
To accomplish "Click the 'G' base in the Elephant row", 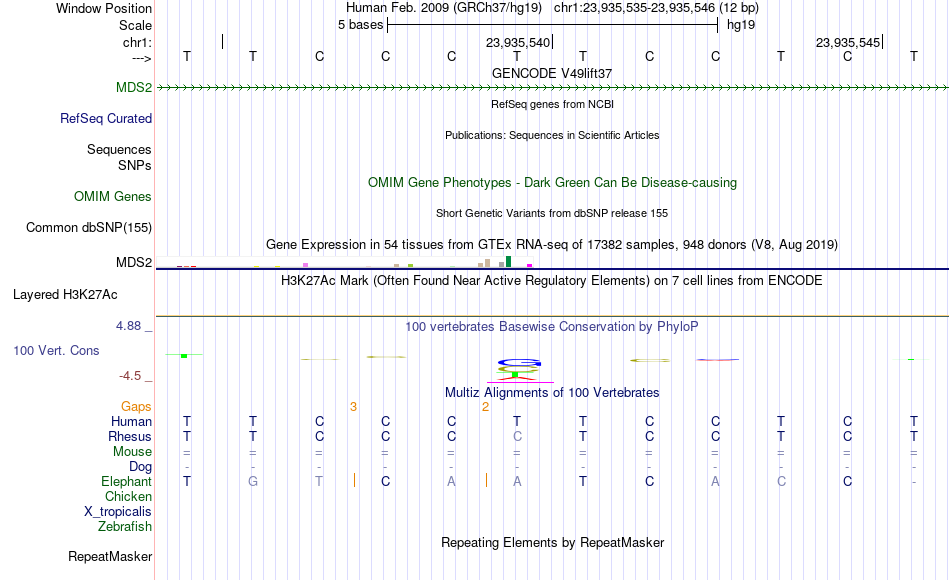I will 253,482.
